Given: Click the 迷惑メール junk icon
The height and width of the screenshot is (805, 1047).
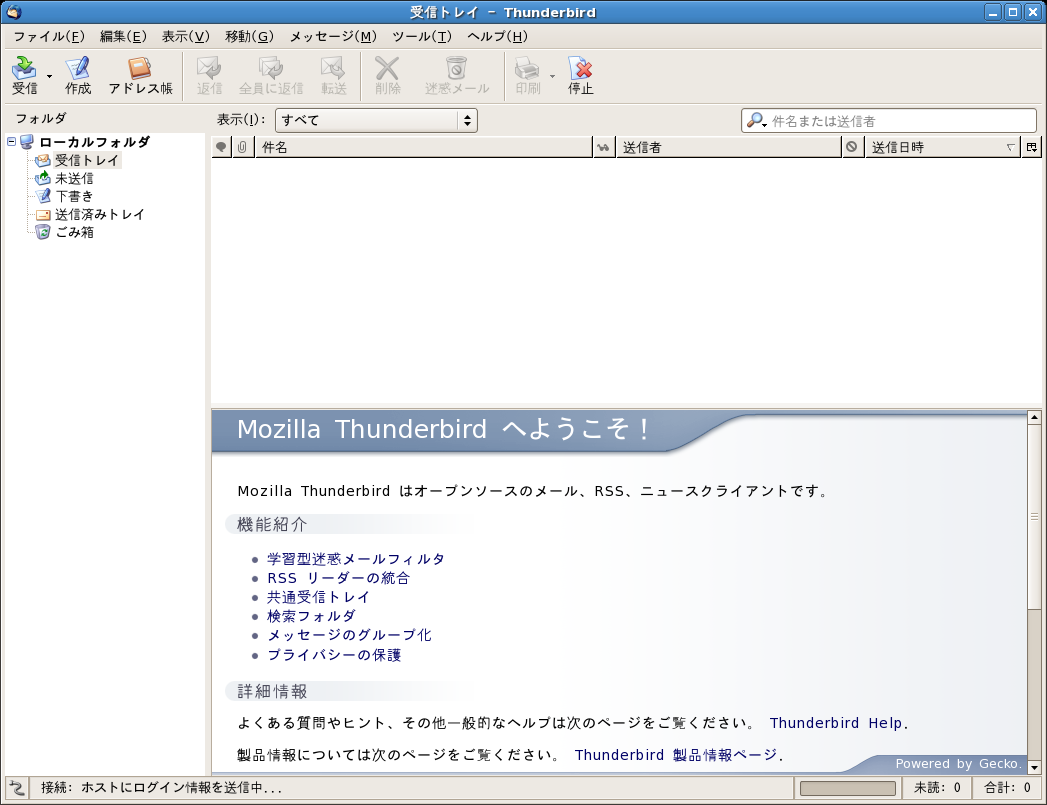Looking at the screenshot, I should tap(457, 75).
